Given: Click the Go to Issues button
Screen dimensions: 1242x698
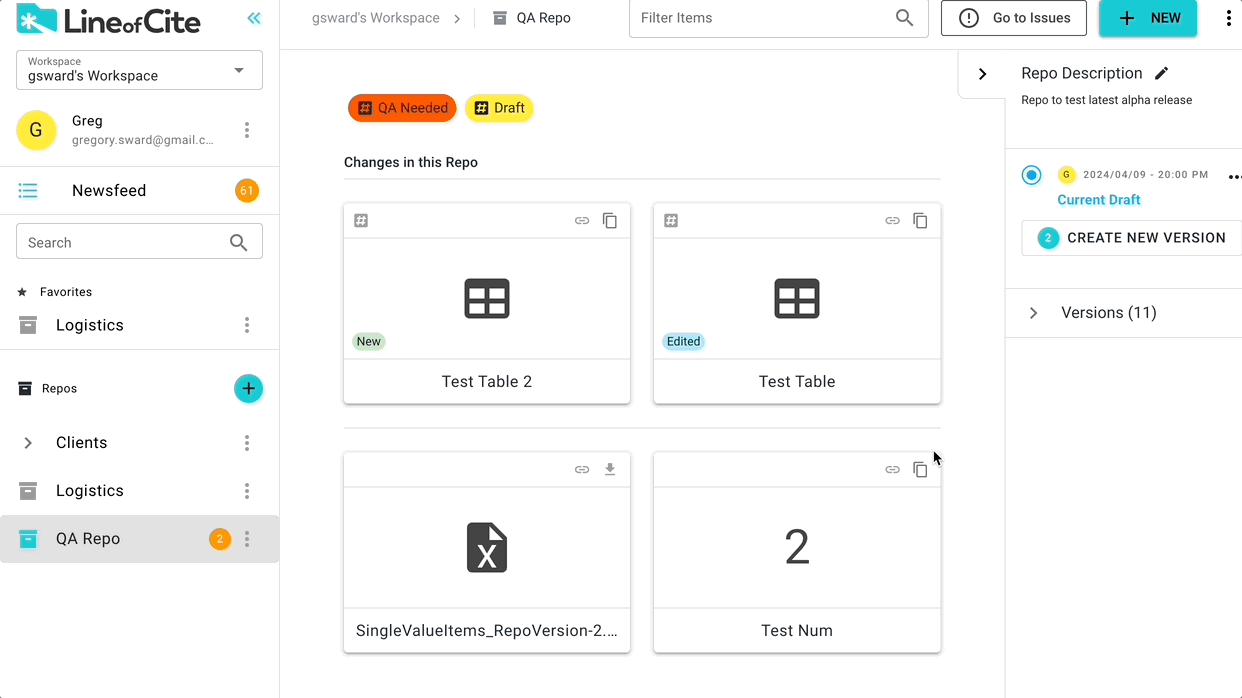Looking at the screenshot, I should 1013,18.
